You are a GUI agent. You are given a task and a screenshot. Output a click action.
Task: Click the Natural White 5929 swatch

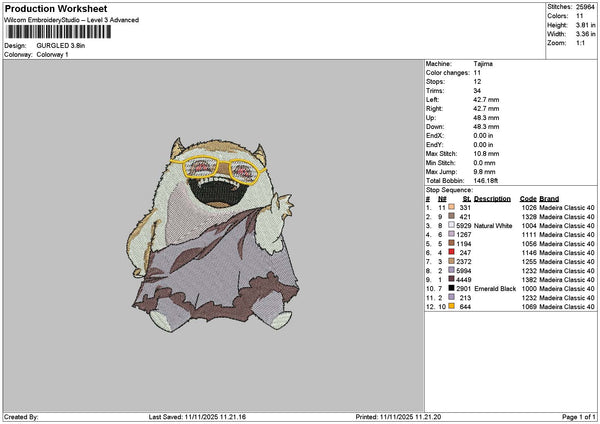(452, 225)
